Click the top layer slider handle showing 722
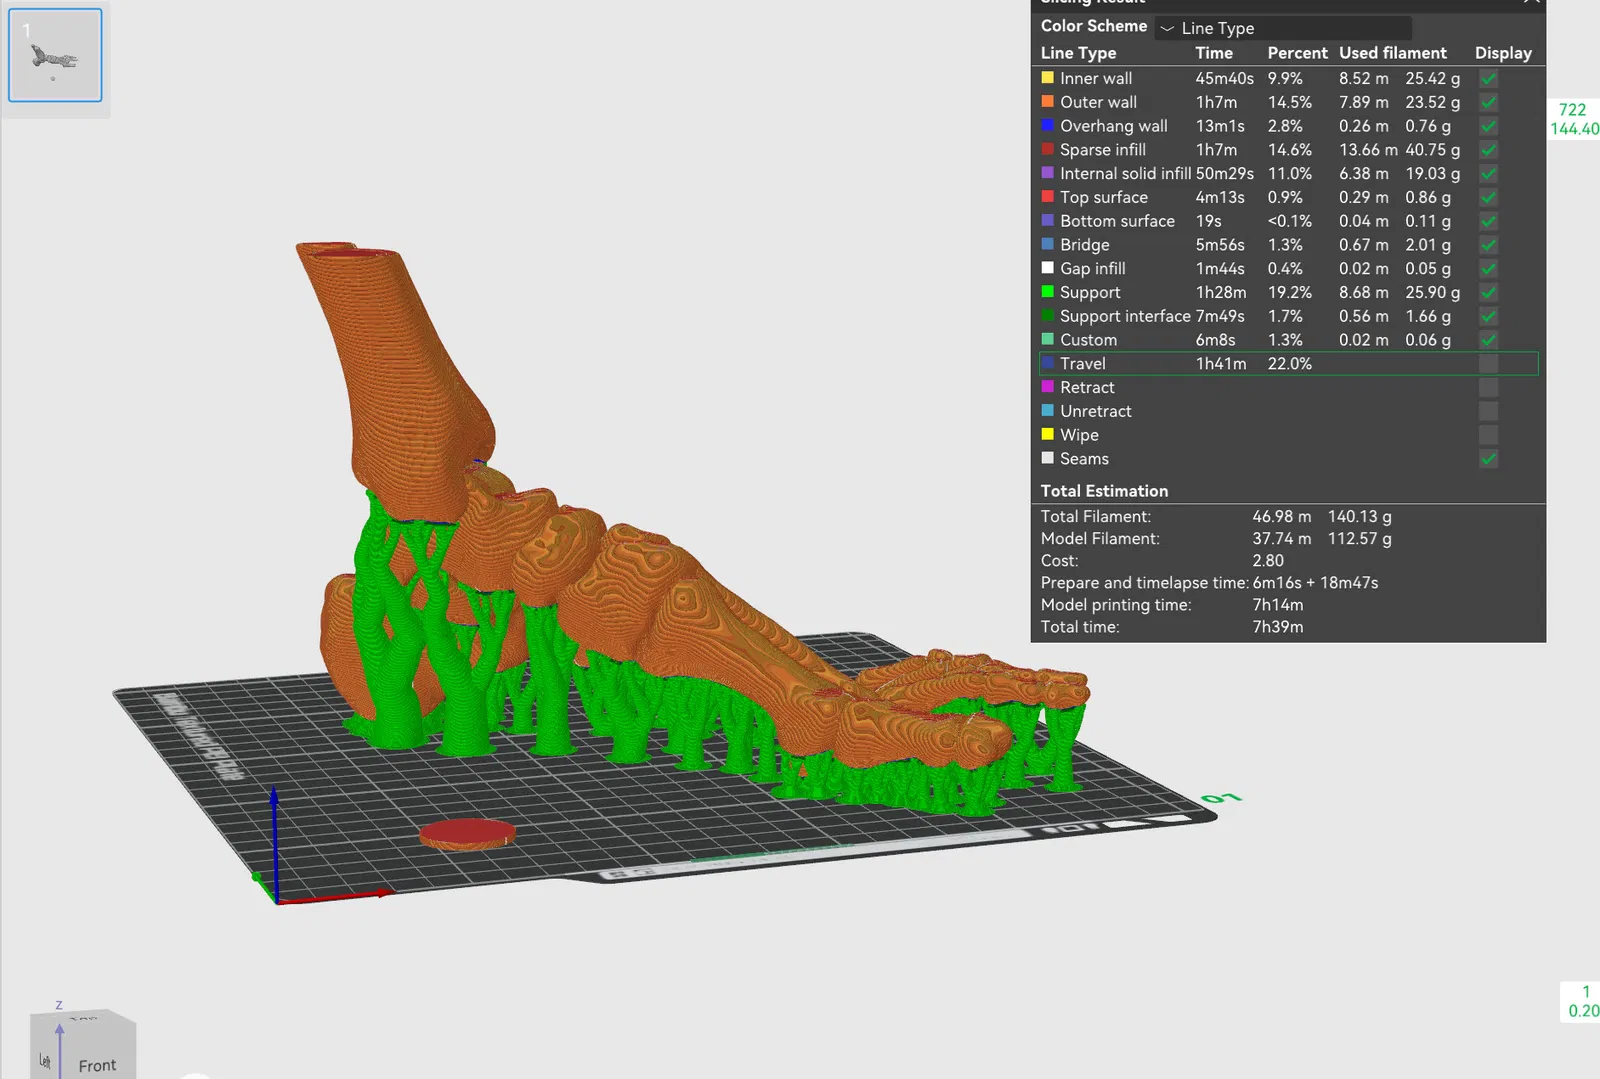Viewport: 1600px width, 1079px height. coord(1573,119)
